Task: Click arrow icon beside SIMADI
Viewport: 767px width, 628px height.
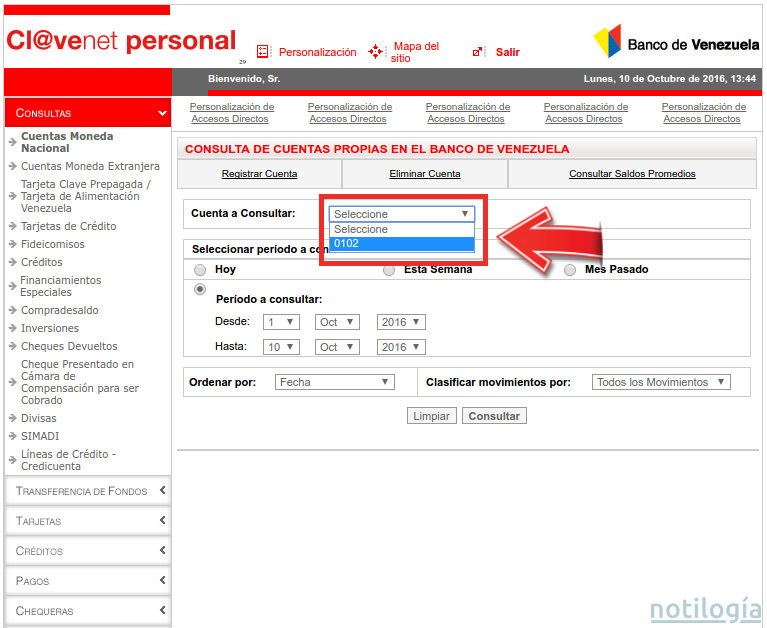Action: click(13, 436)
